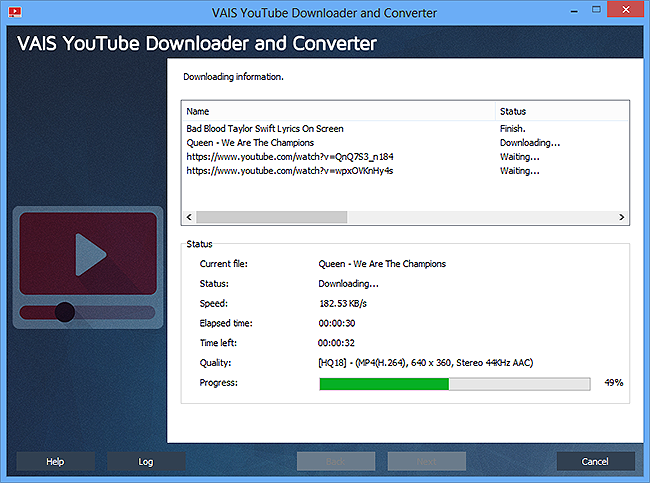
Task: Click the left scroll arrow of list
Action: (x=189, y=217)
